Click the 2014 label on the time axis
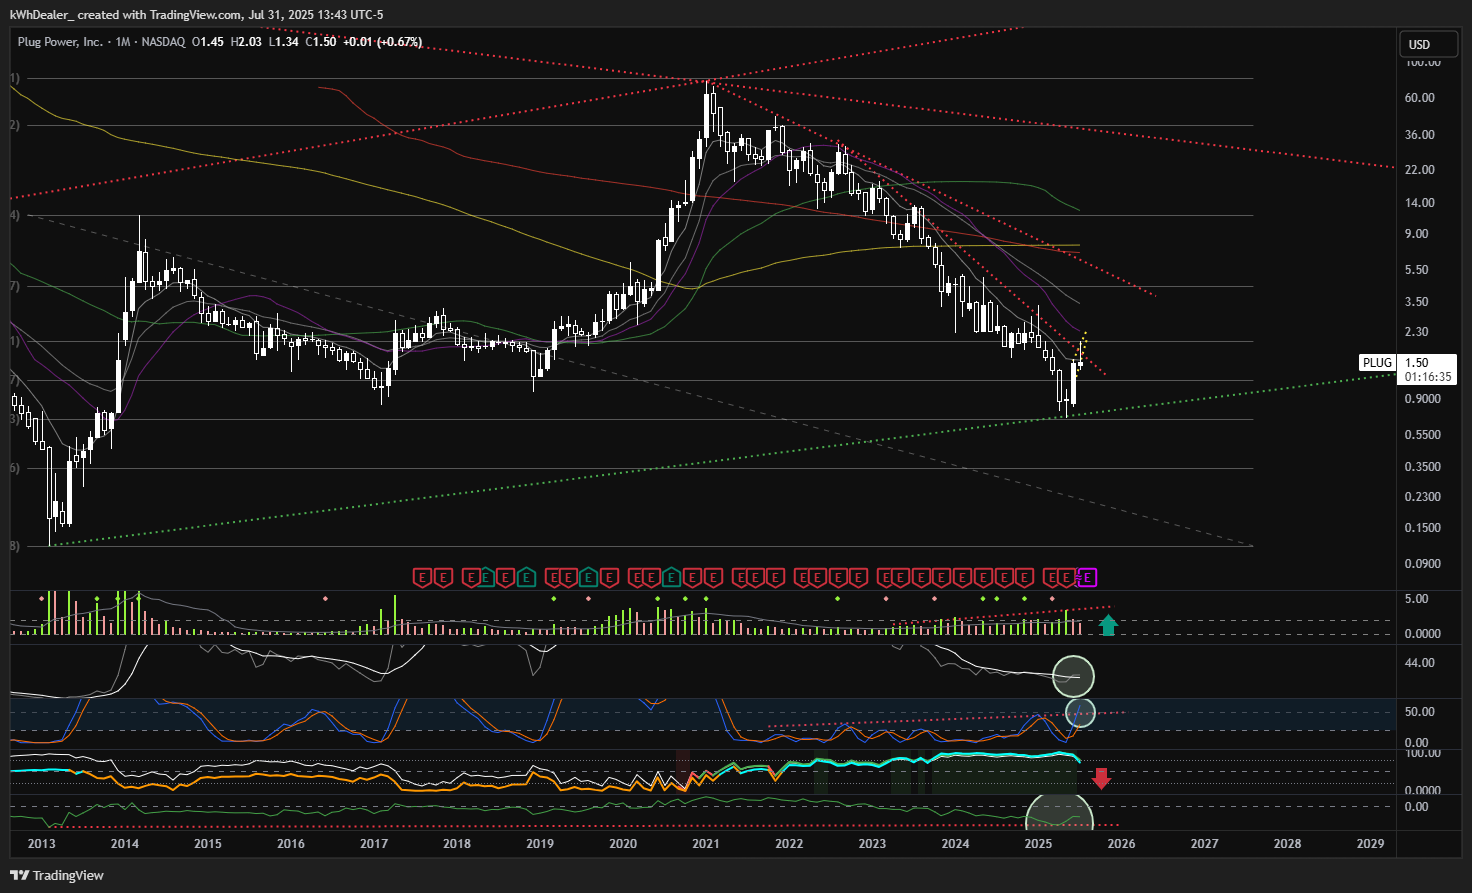1472x893 pixels. coord(125,844)
